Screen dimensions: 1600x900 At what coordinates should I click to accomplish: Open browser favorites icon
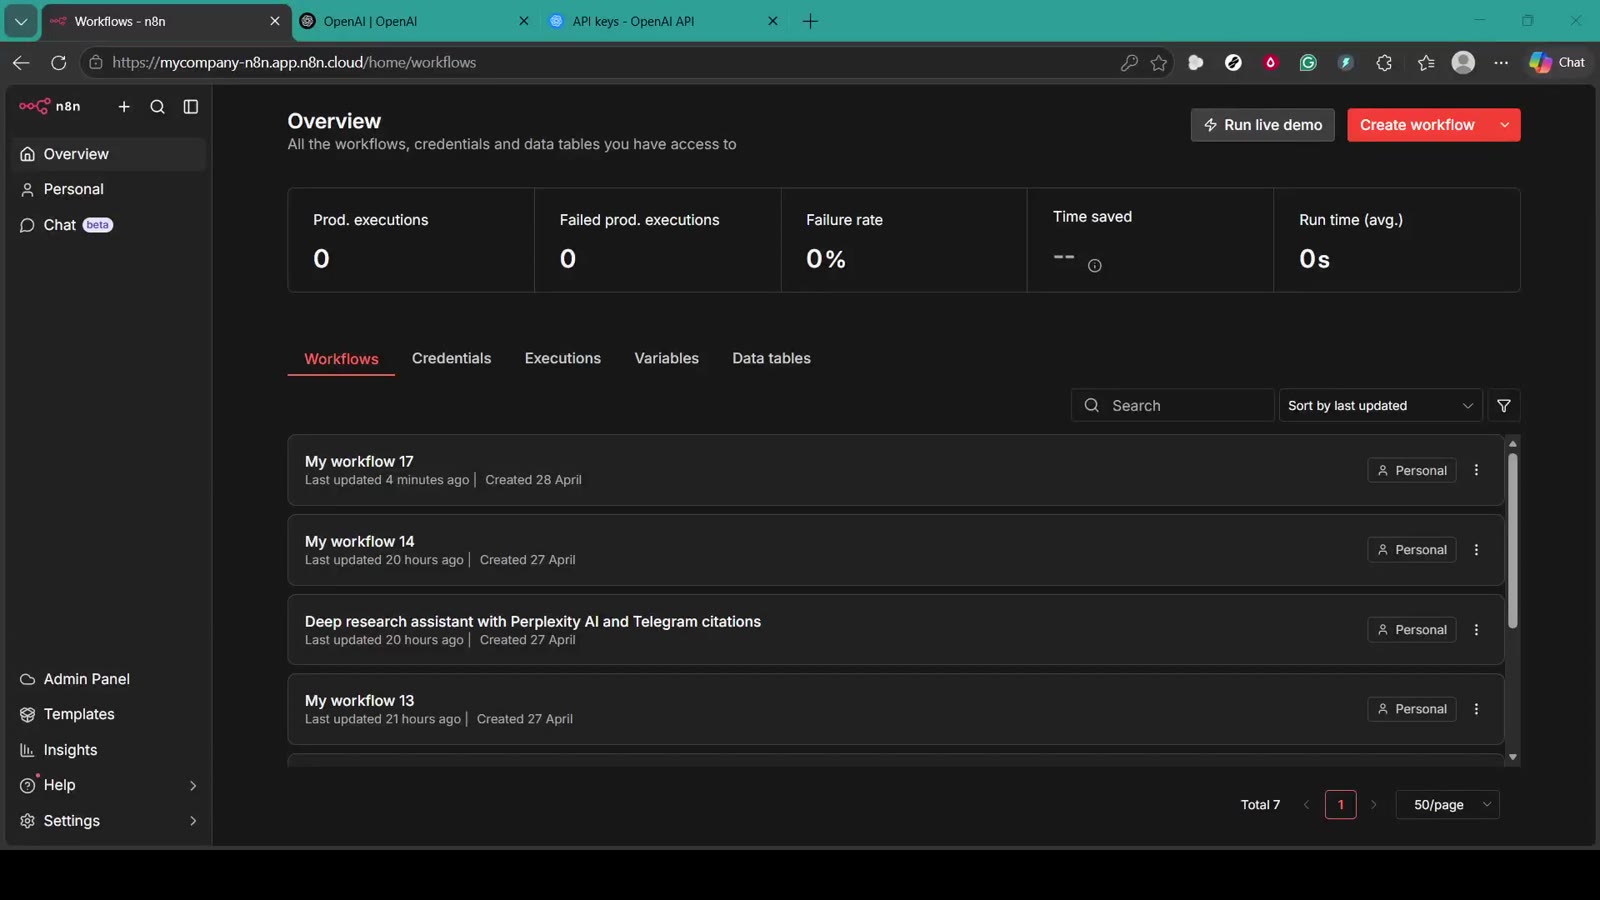(1426, 63)
